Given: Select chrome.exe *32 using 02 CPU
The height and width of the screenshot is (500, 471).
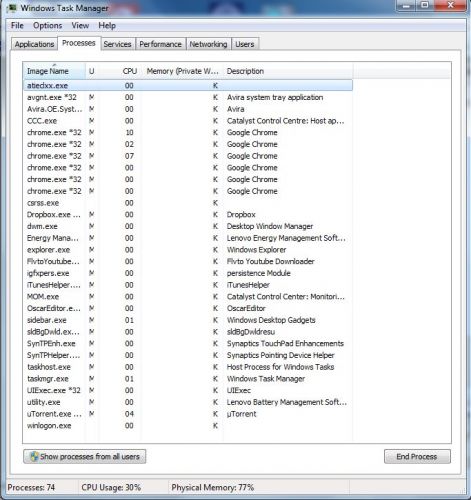Looking at the screenshot, I should [x=188, y=144].
